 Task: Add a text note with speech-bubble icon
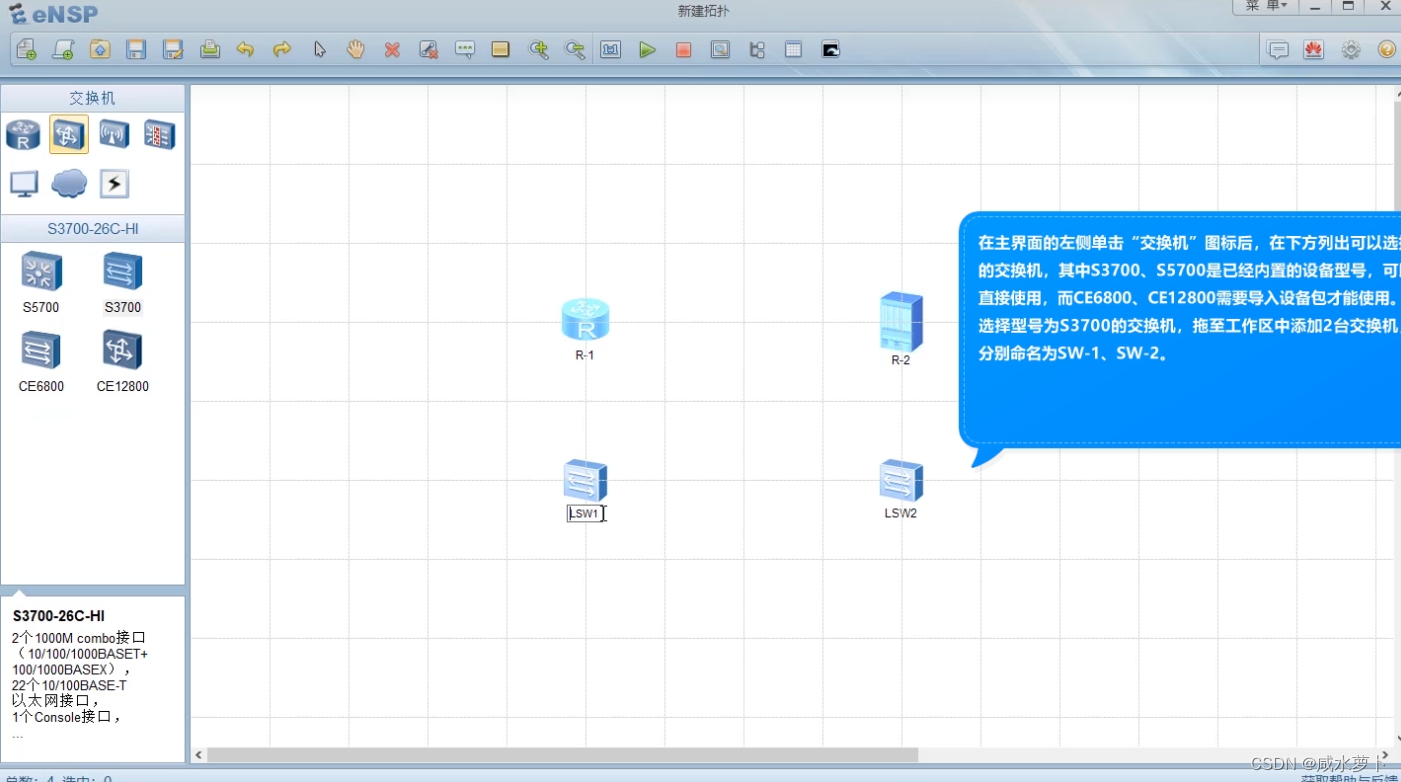click(x=465, y=49)
